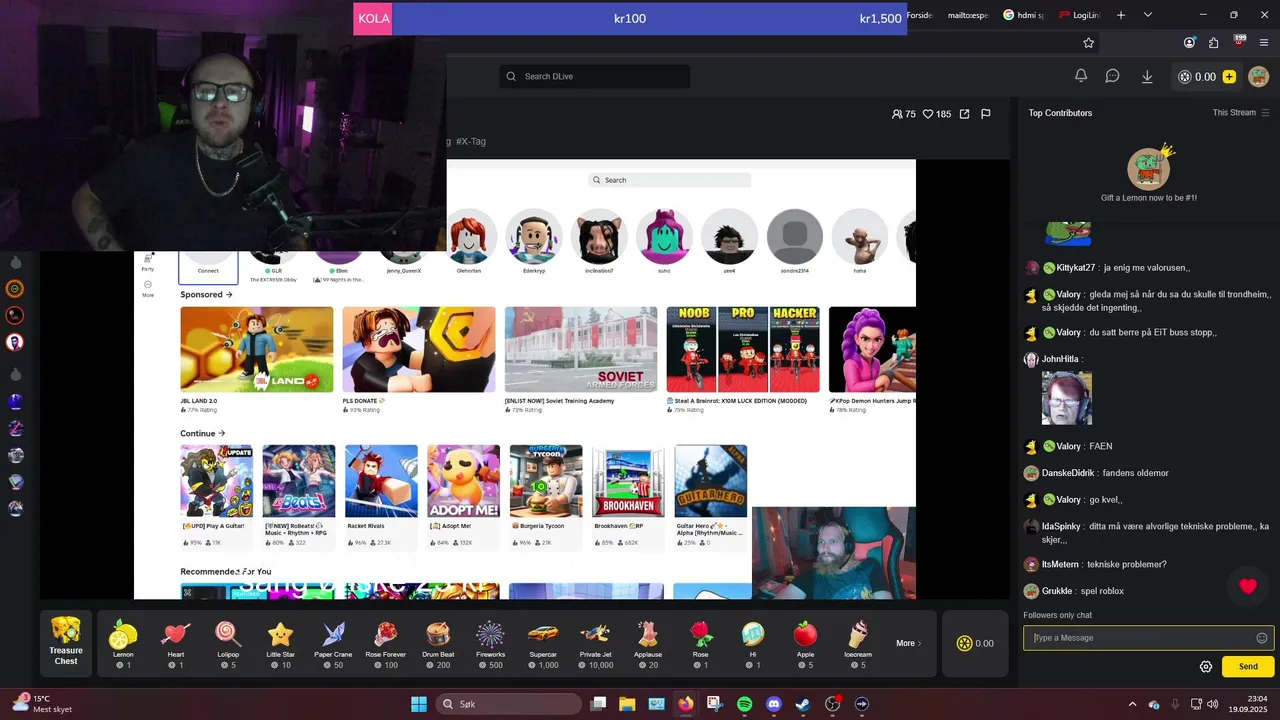
Task: Open the Firefox hamburger menu
Action: pyautogui.click(x=1265, y=43)
